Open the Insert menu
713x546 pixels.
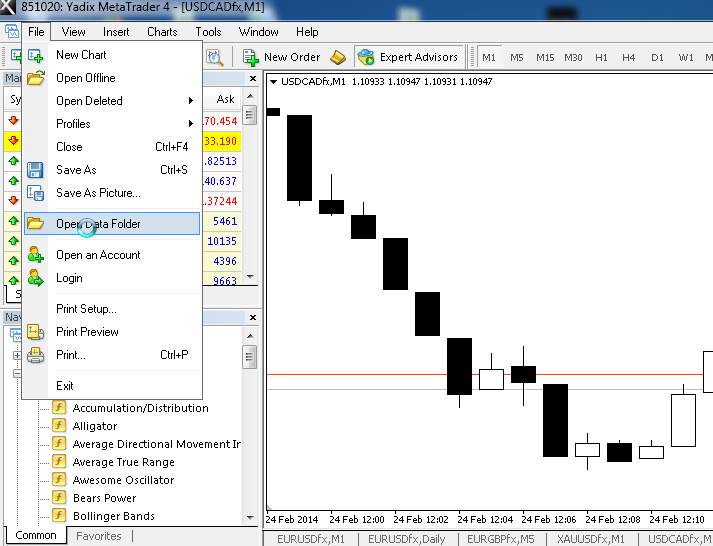coord(116,32)
